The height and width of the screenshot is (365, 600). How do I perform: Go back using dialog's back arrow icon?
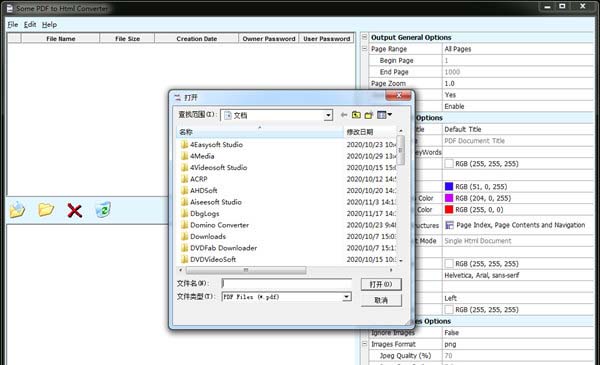pyautogui.click(x=344, y=115)
